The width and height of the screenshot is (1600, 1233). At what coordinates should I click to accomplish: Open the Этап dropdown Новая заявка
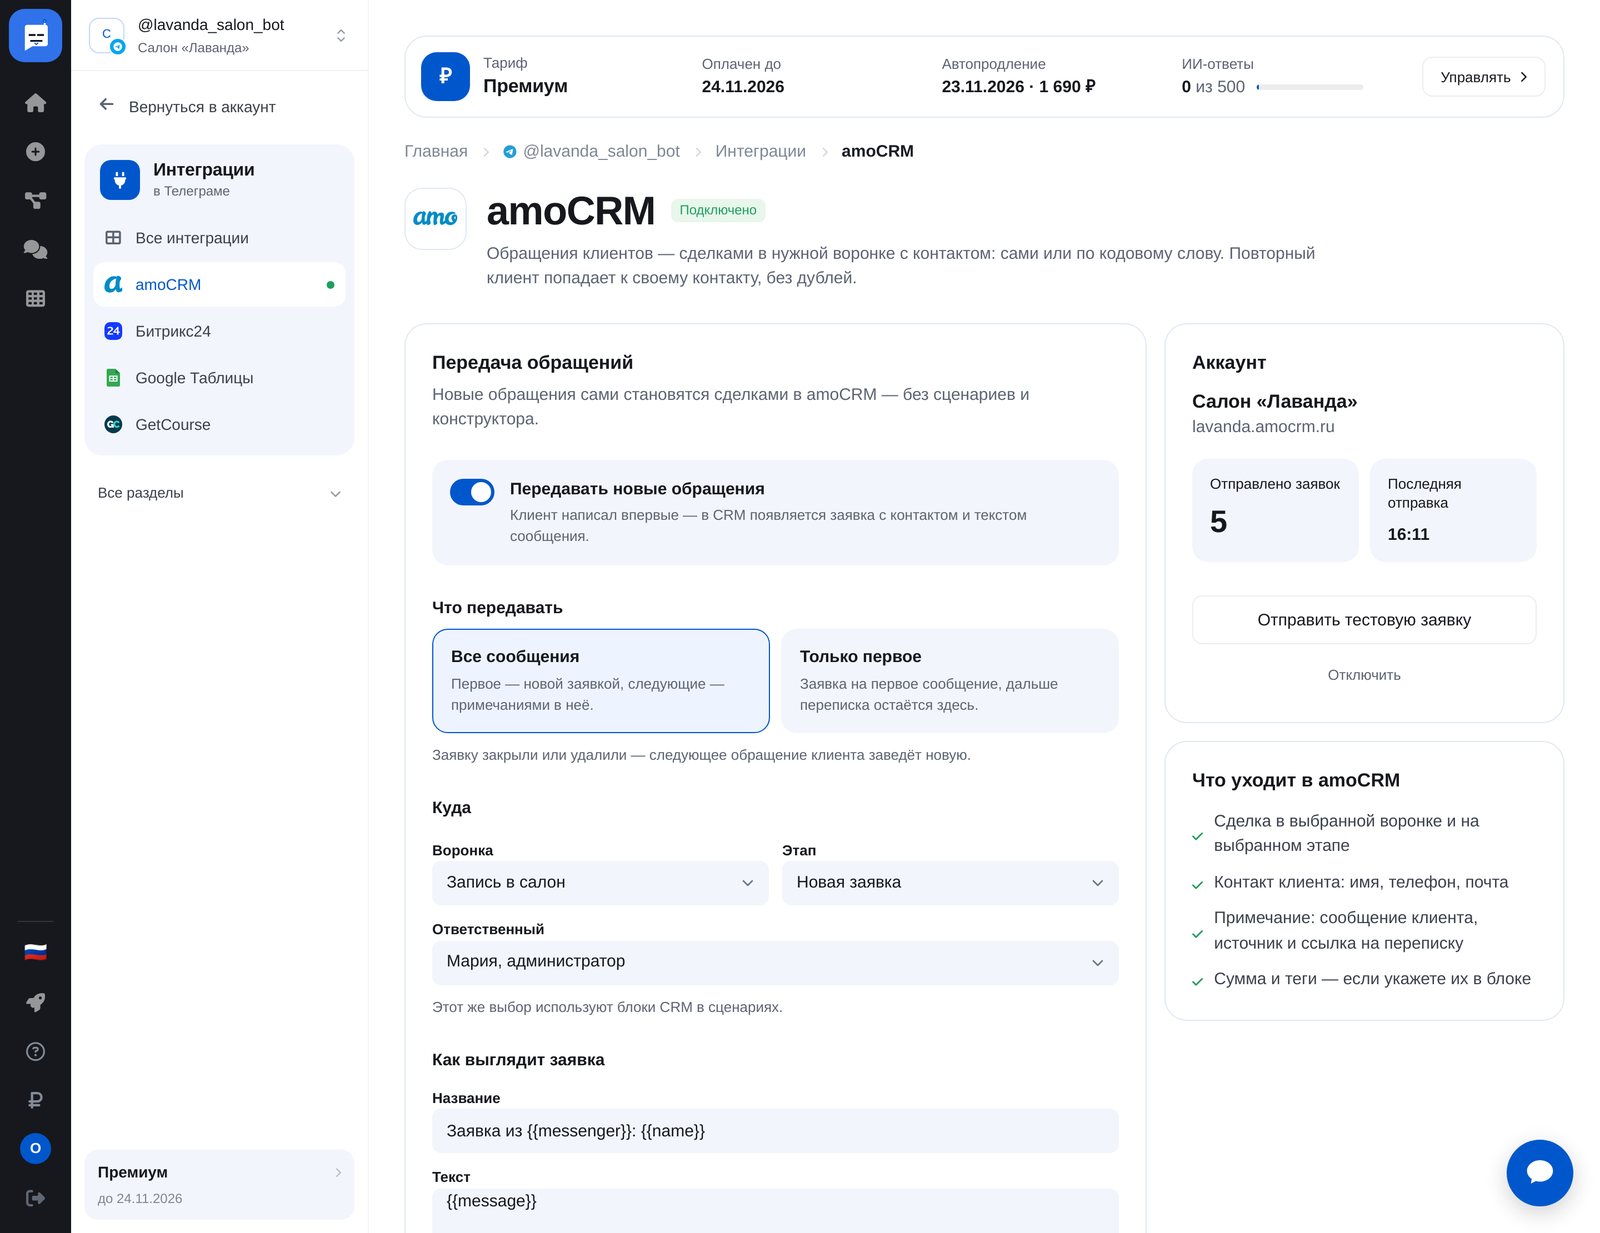950,883
